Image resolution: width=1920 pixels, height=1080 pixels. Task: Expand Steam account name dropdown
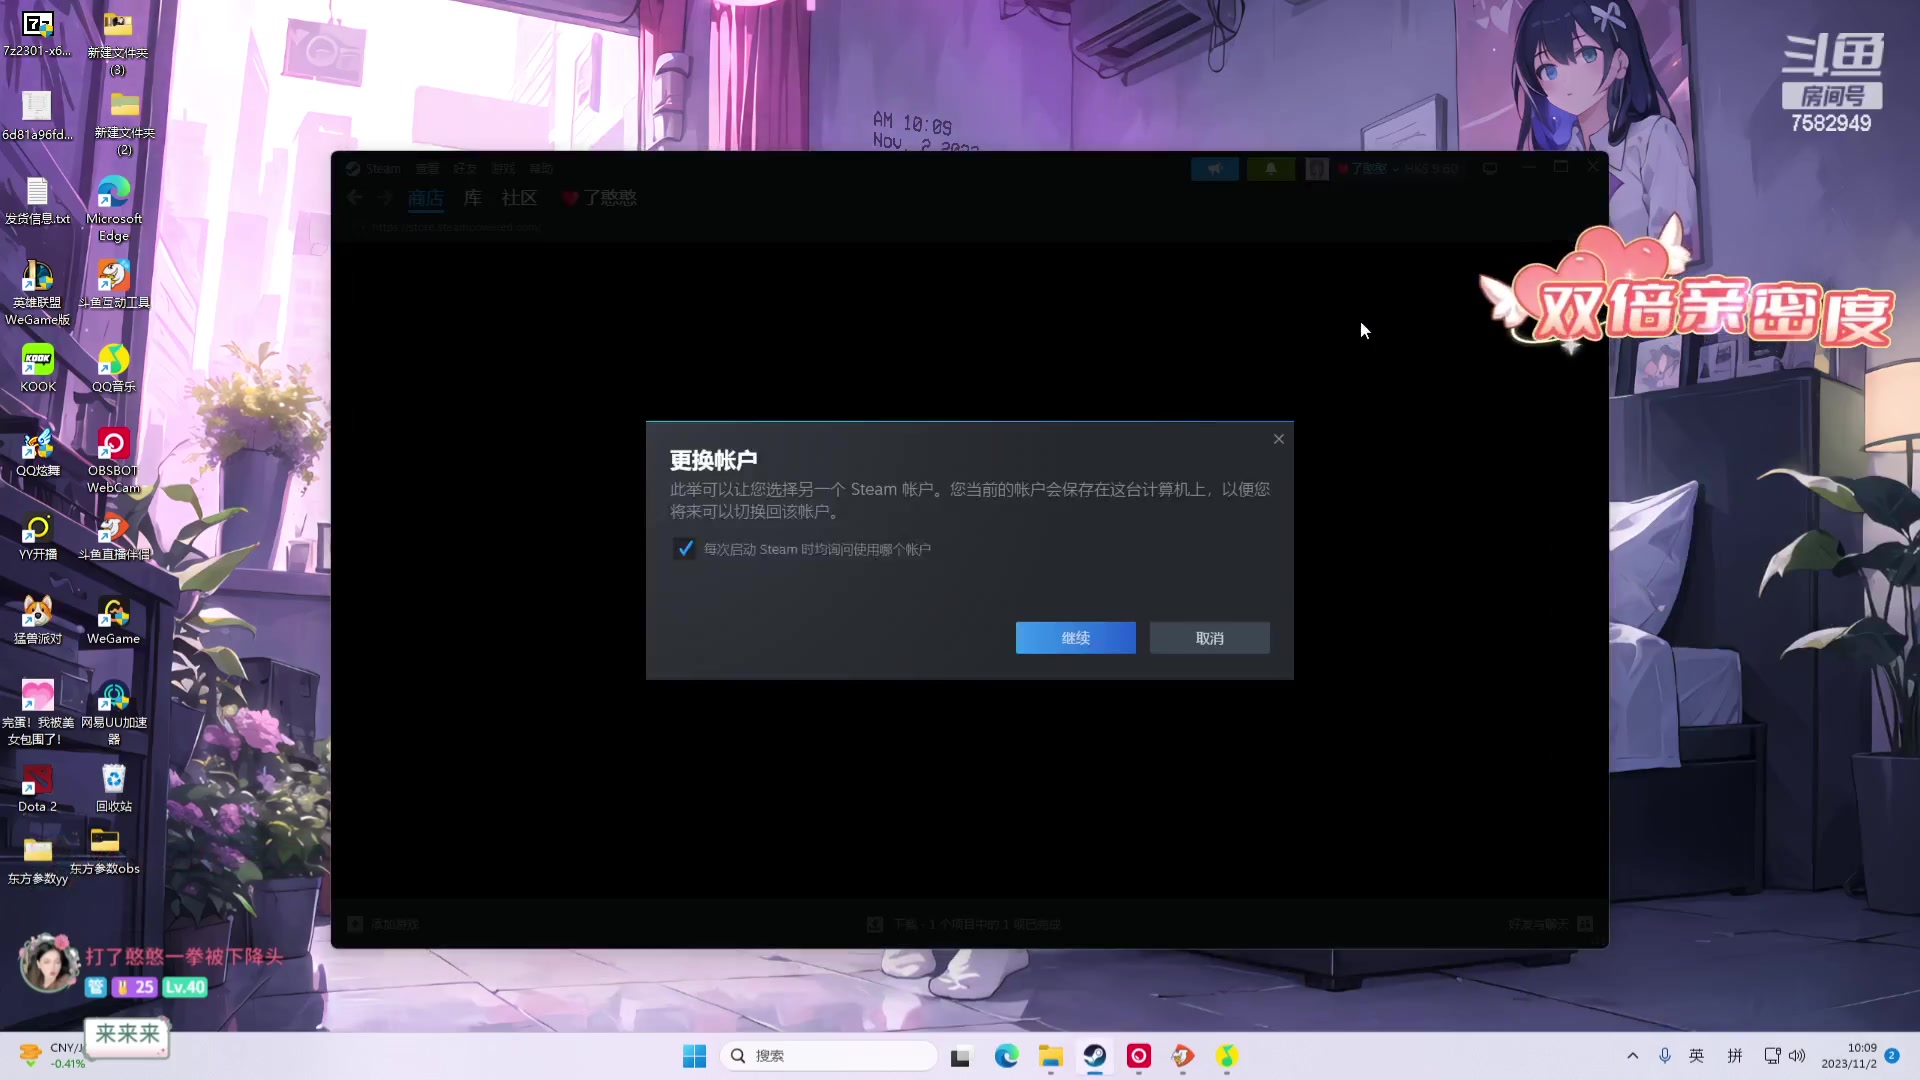(x=1398, y=169)
